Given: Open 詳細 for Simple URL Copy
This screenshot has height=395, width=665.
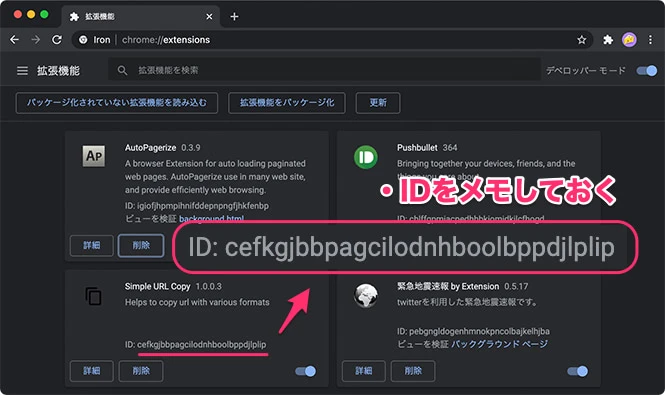Looking at the screenshot, I should coord(92,371).
